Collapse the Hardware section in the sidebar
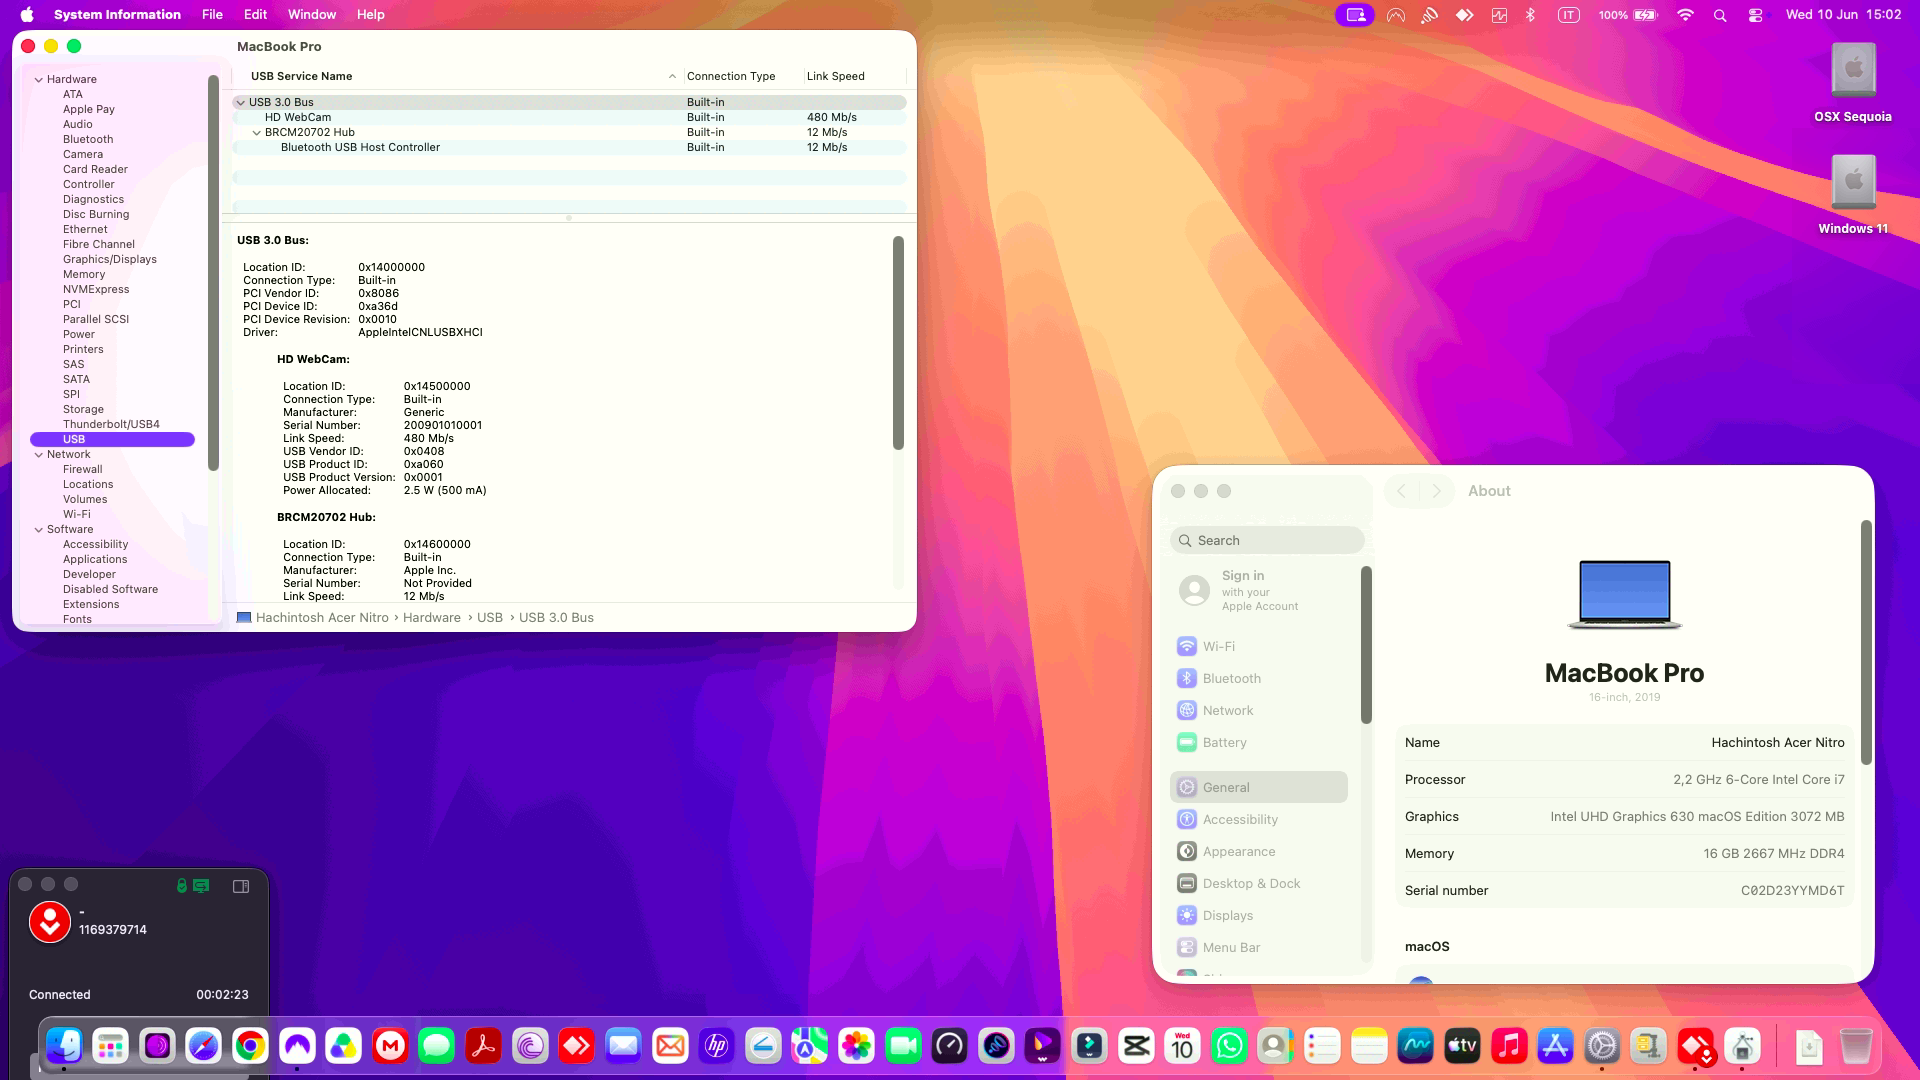The image size is (1920, 1080). [39, 79]
